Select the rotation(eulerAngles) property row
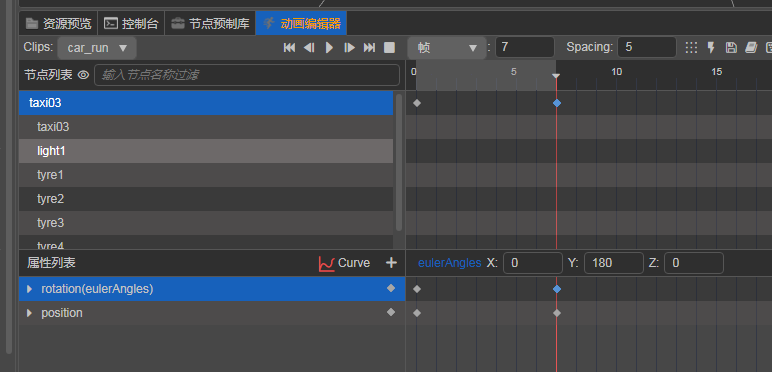Screen dimensions: 772x372 (212, 289)
